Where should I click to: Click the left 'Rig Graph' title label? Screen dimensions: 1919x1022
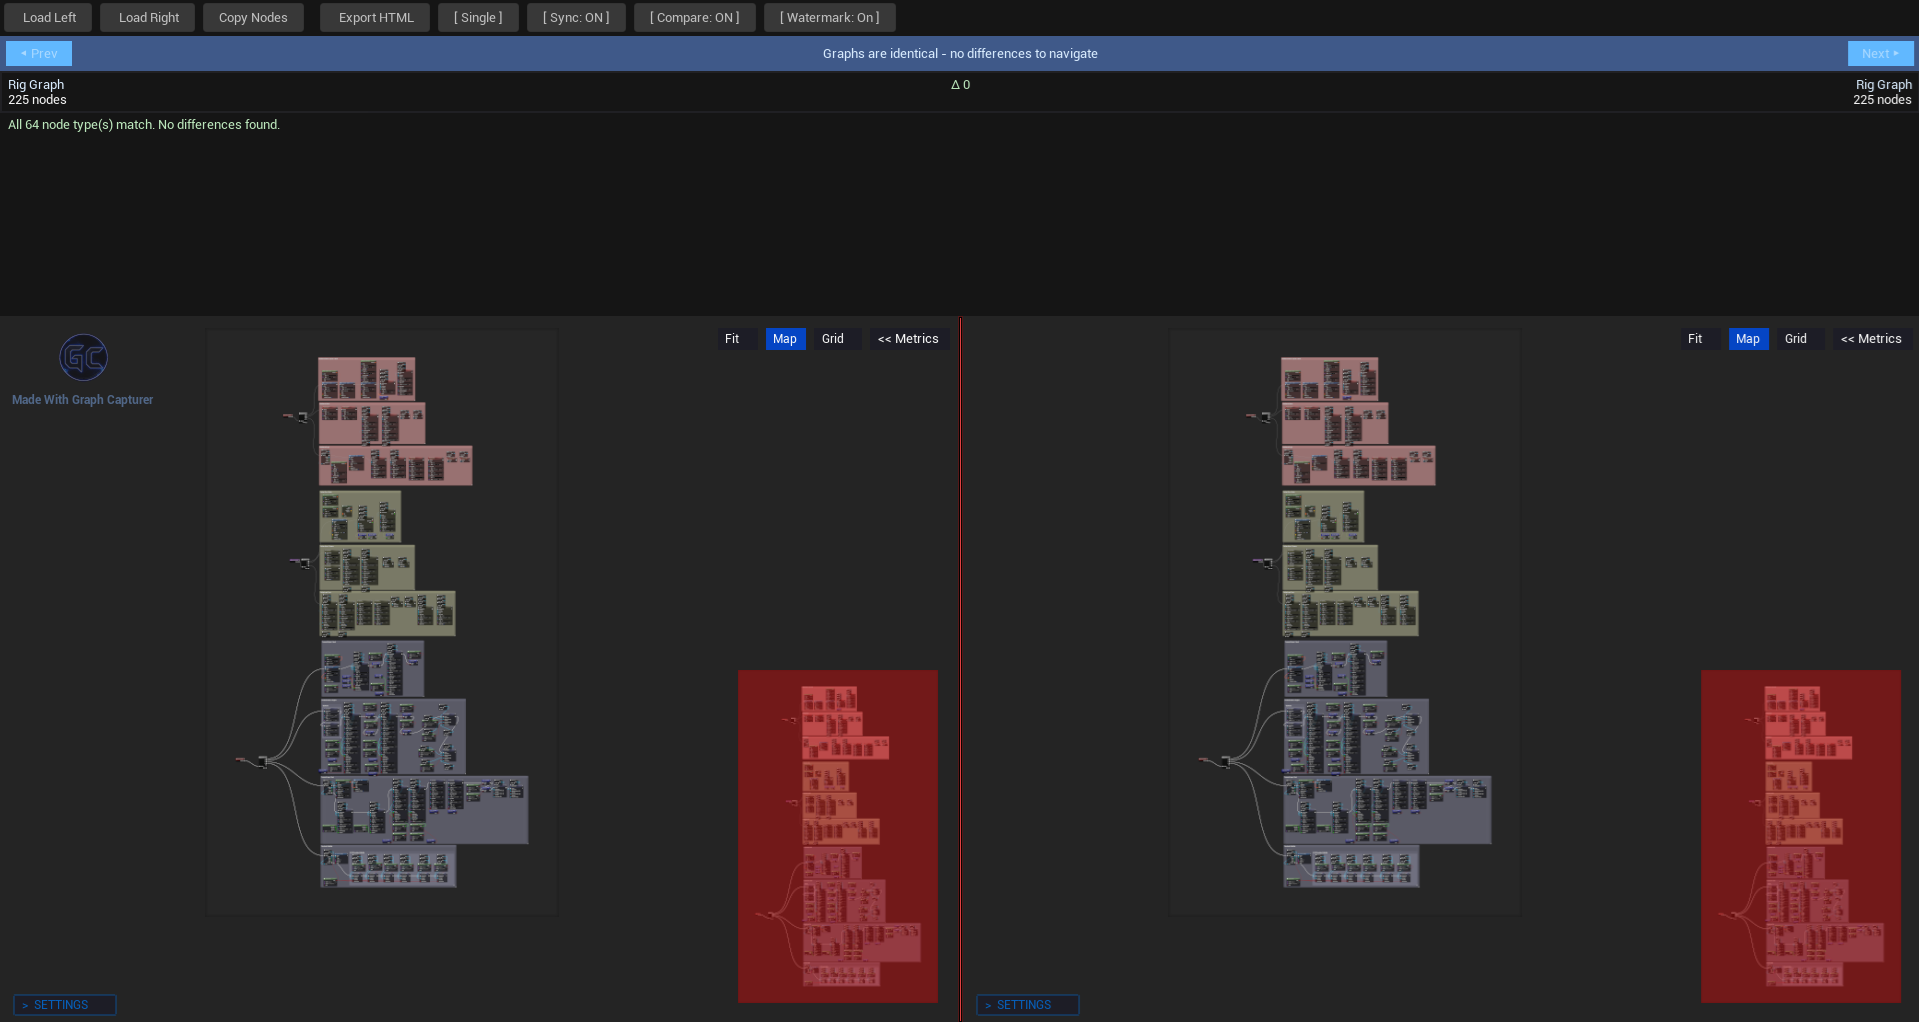click(36, 85)
